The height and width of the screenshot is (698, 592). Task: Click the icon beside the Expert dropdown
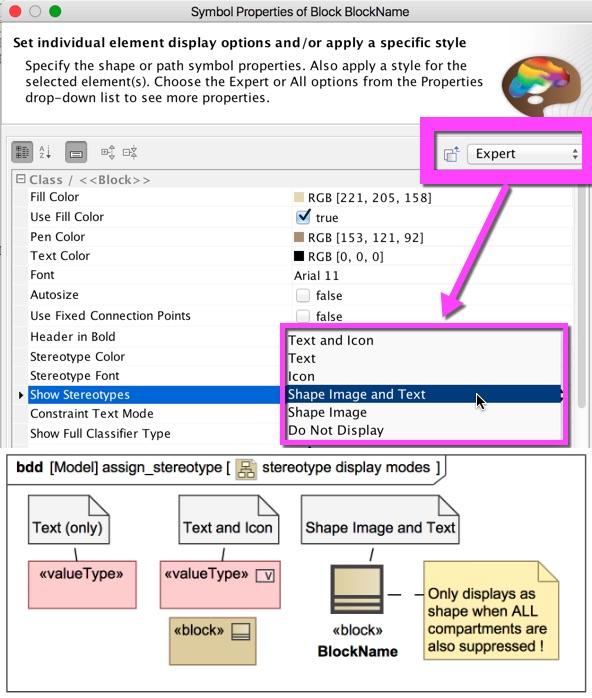tap(451, 154)
